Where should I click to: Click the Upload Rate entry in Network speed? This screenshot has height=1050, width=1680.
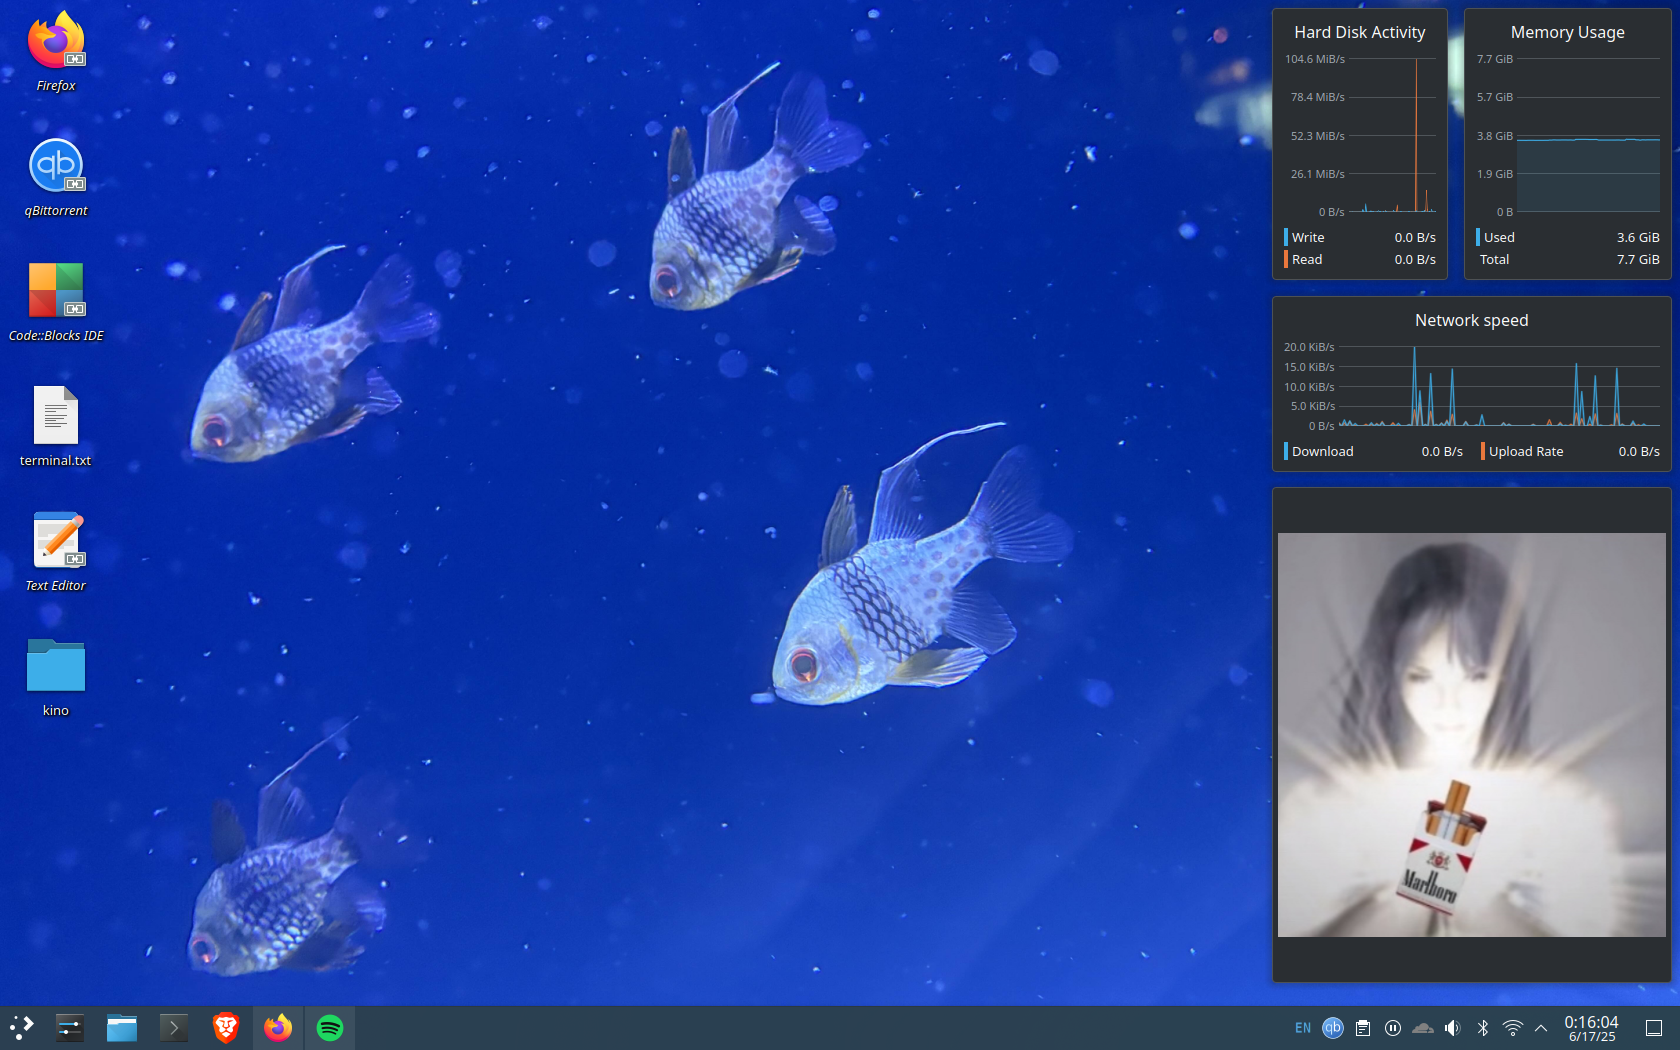point(1570,451)
